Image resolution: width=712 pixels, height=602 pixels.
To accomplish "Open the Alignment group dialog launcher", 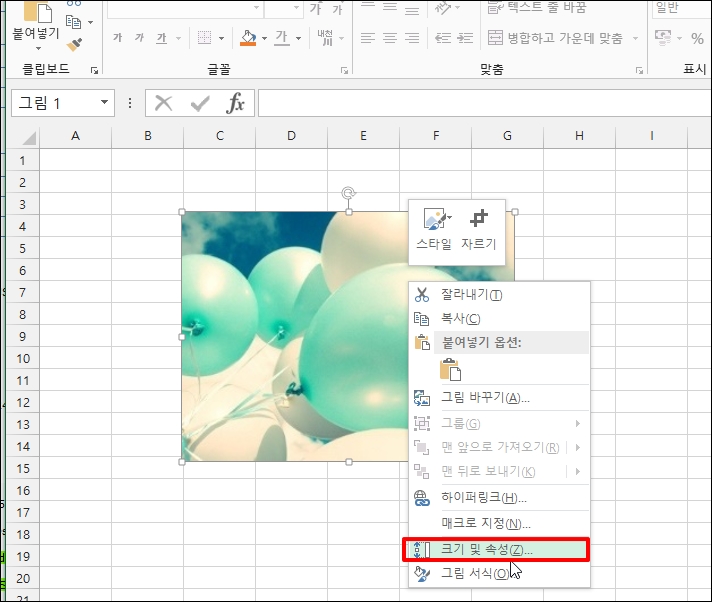I will 639,70.
